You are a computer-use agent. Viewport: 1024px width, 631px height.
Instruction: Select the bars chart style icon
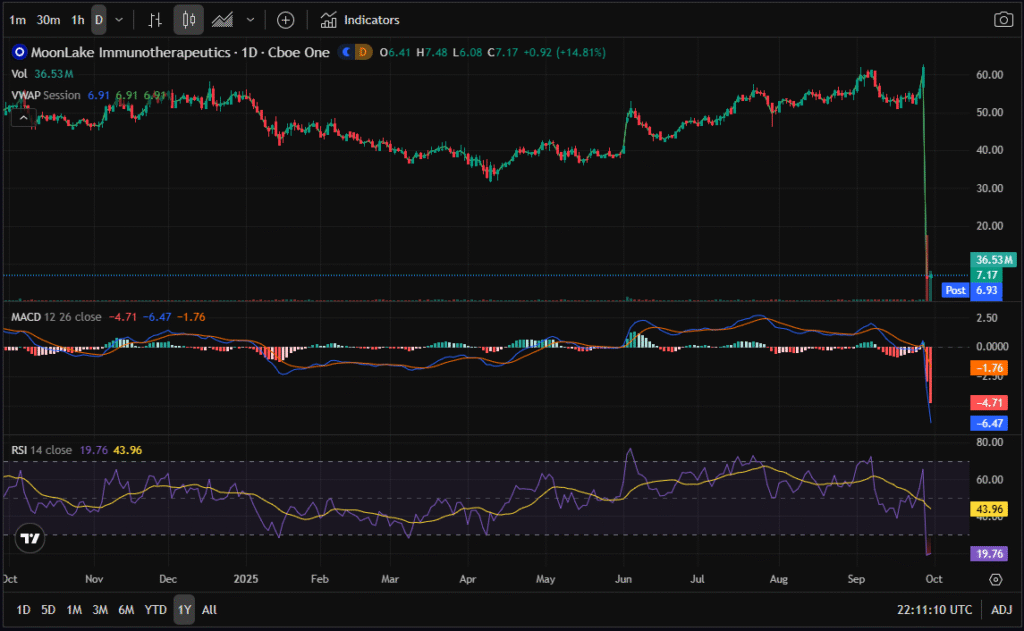[x=154, y=20]
